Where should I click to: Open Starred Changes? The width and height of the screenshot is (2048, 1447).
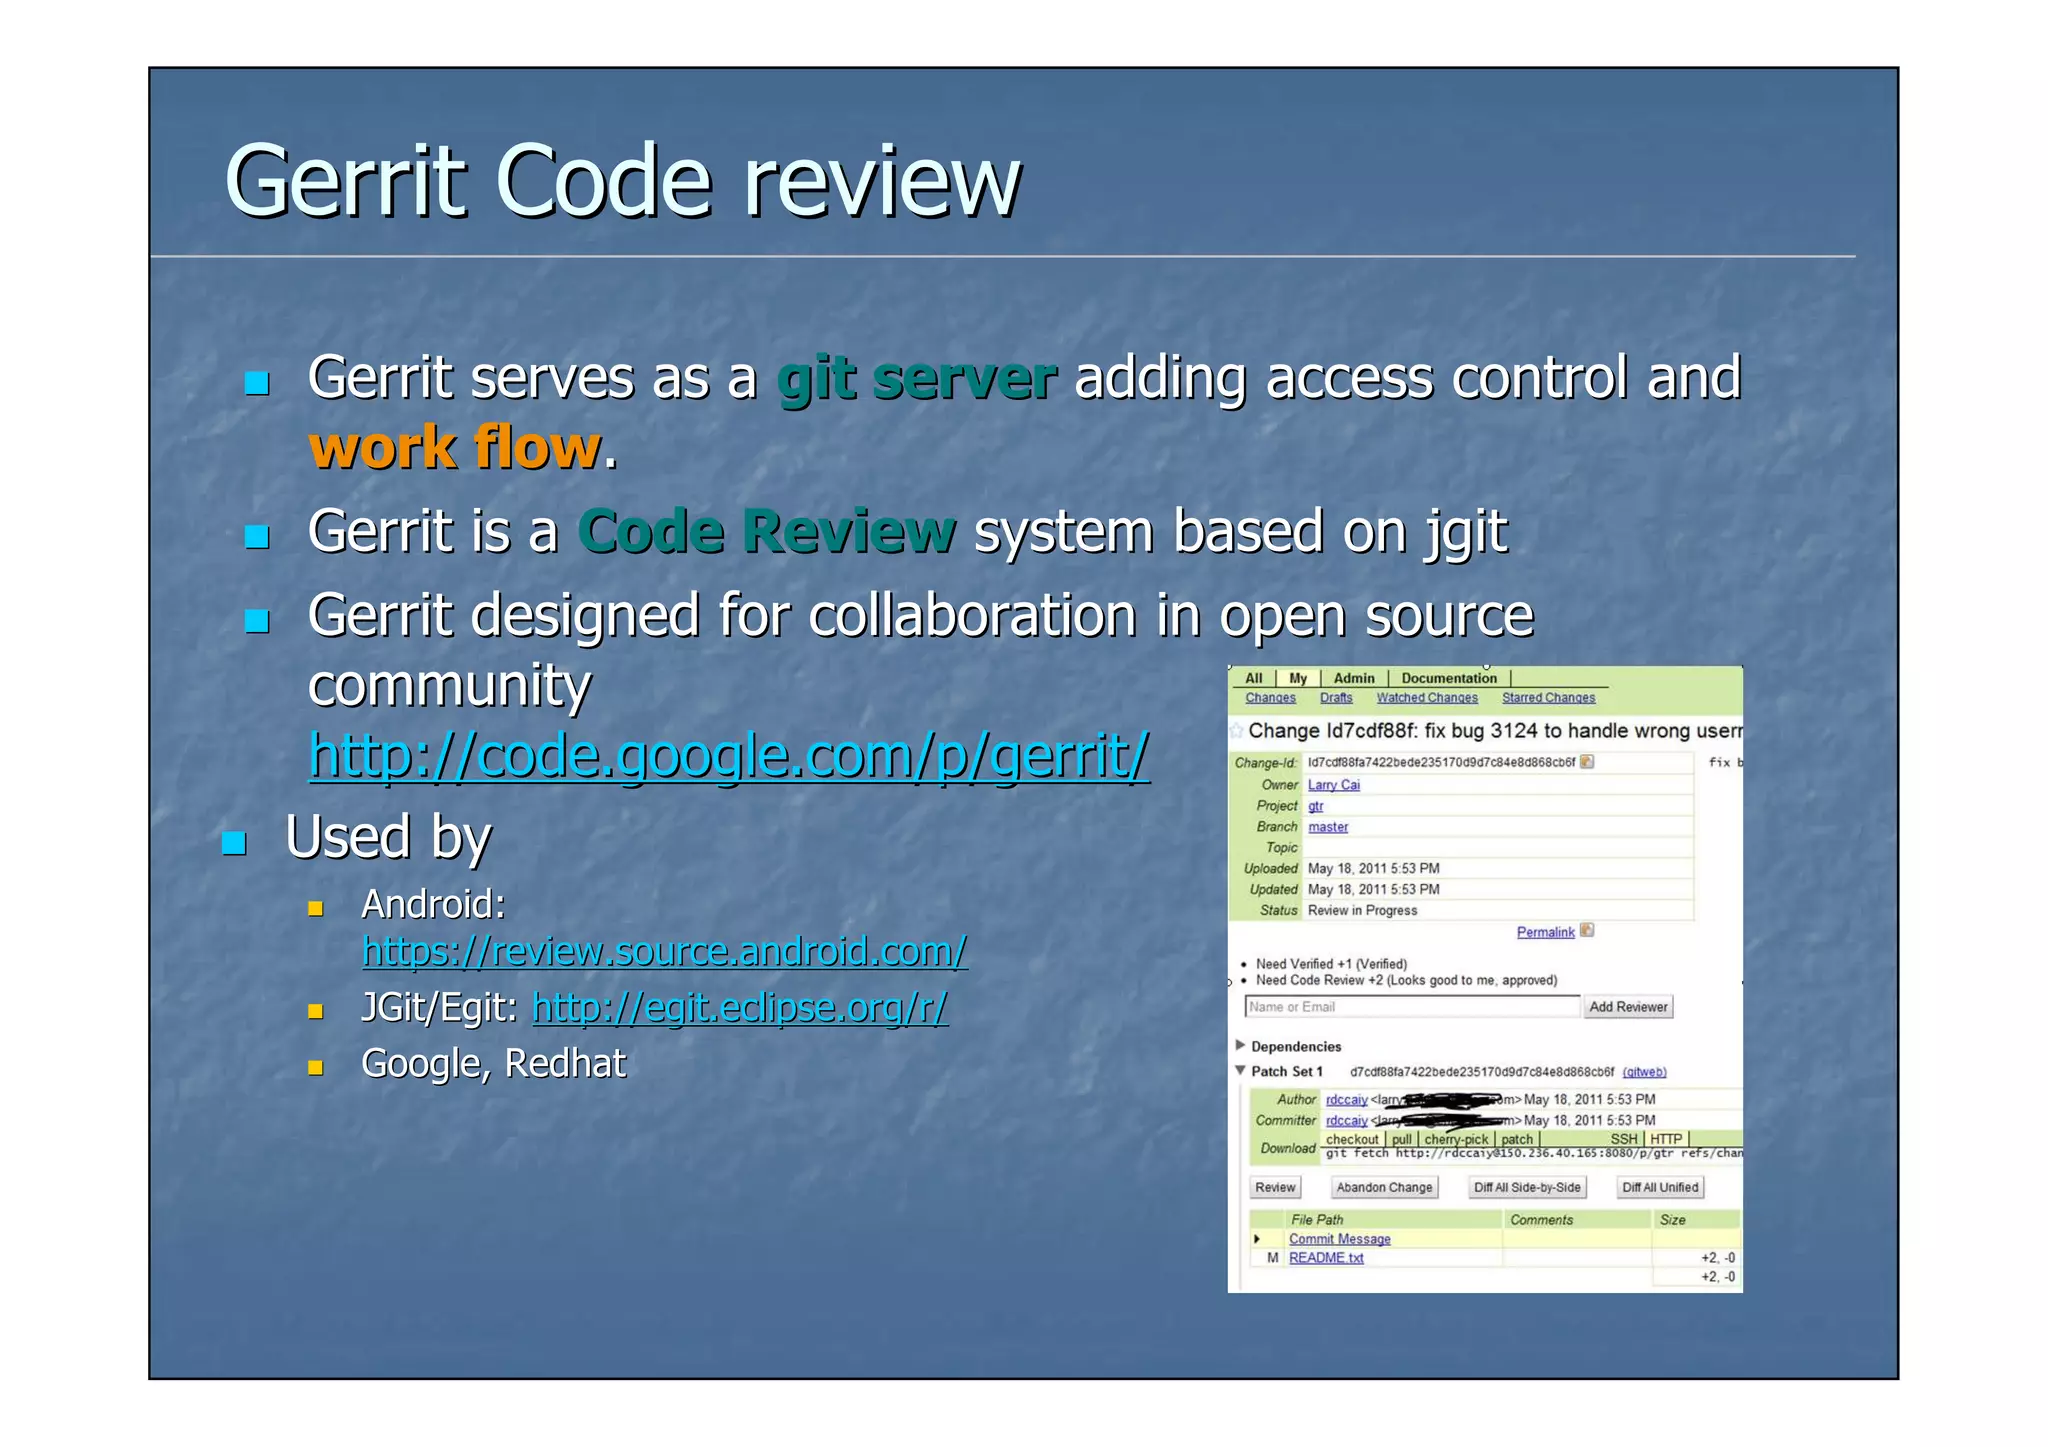click(x=1549, y=698)
